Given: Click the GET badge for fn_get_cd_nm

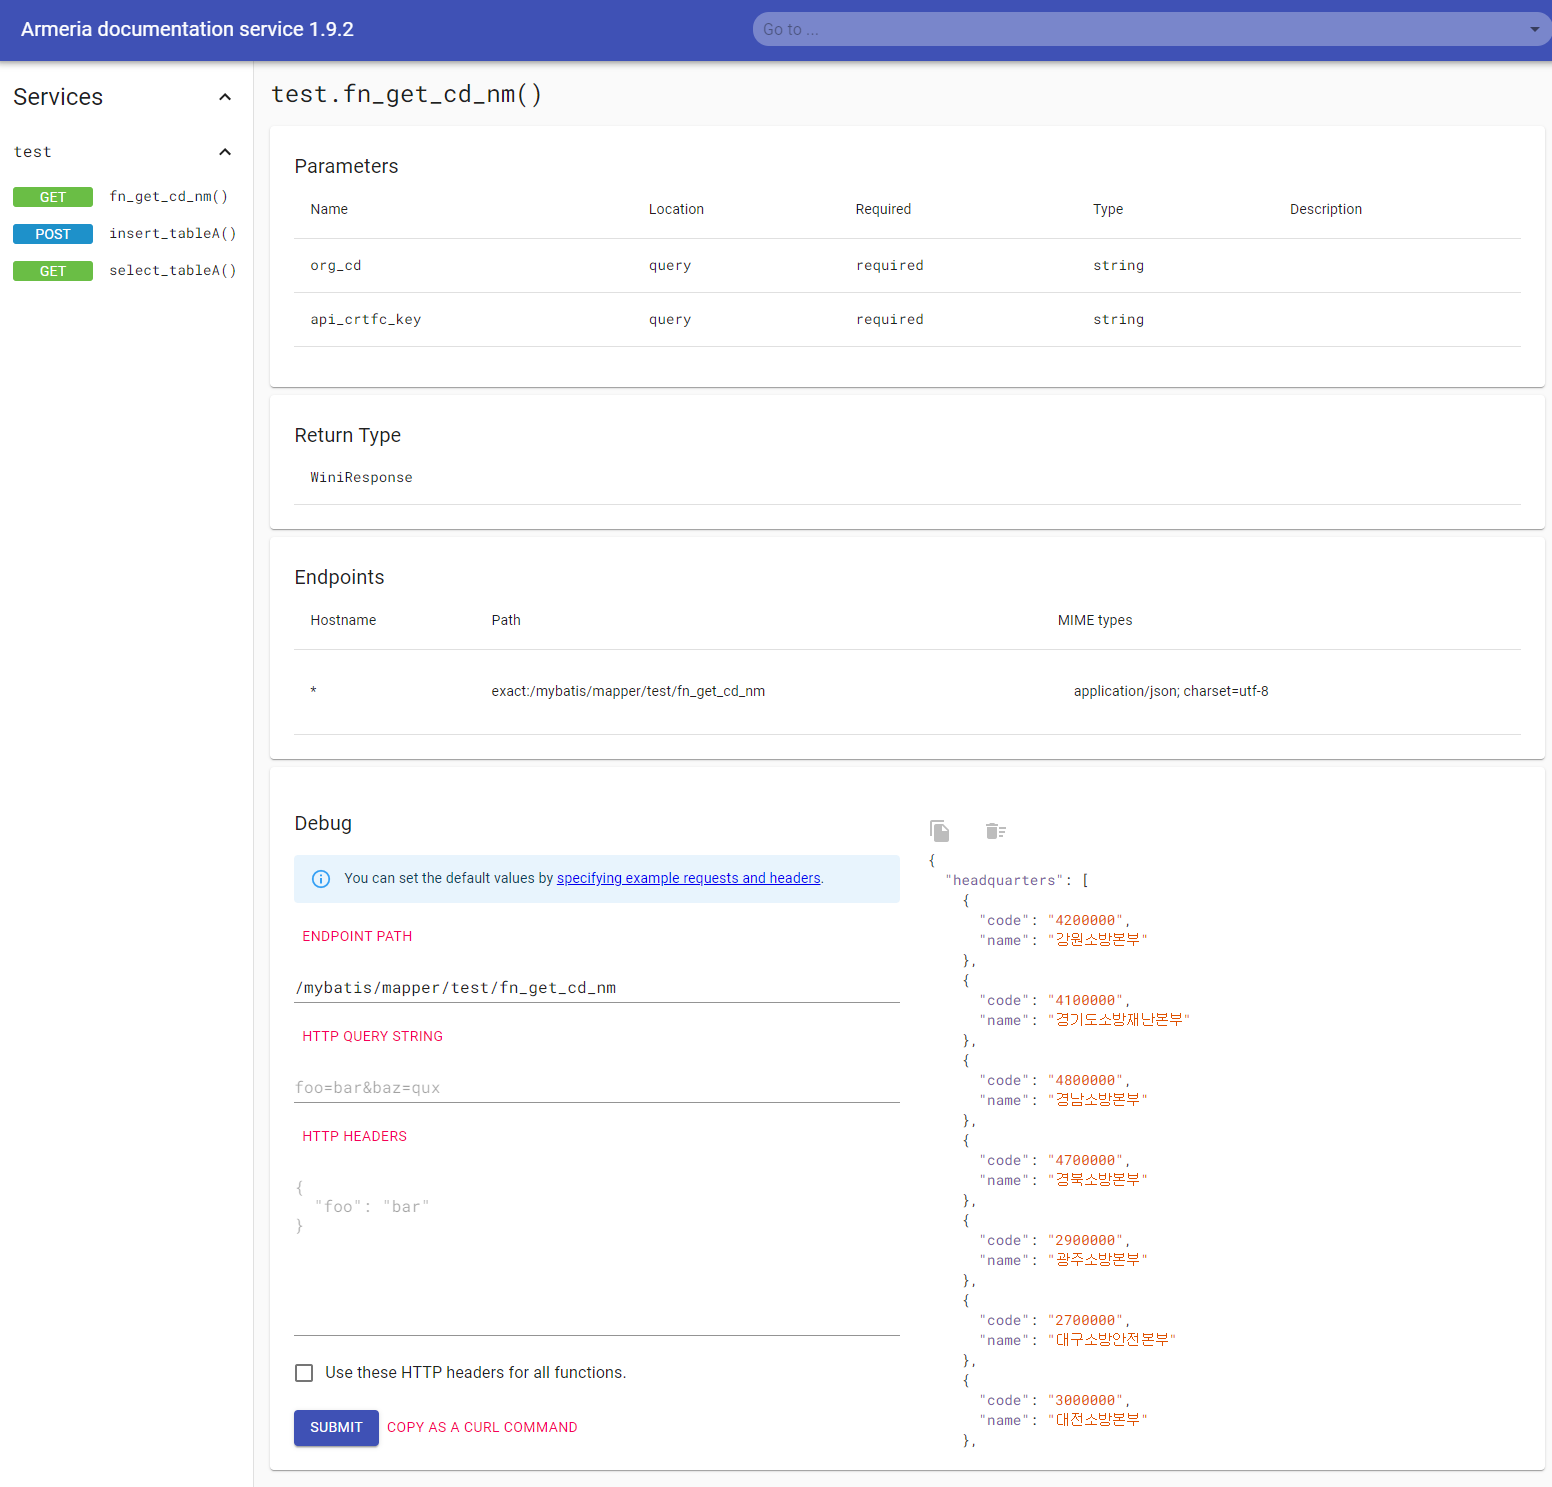Looking at the screenshot, I should [53, 197].
